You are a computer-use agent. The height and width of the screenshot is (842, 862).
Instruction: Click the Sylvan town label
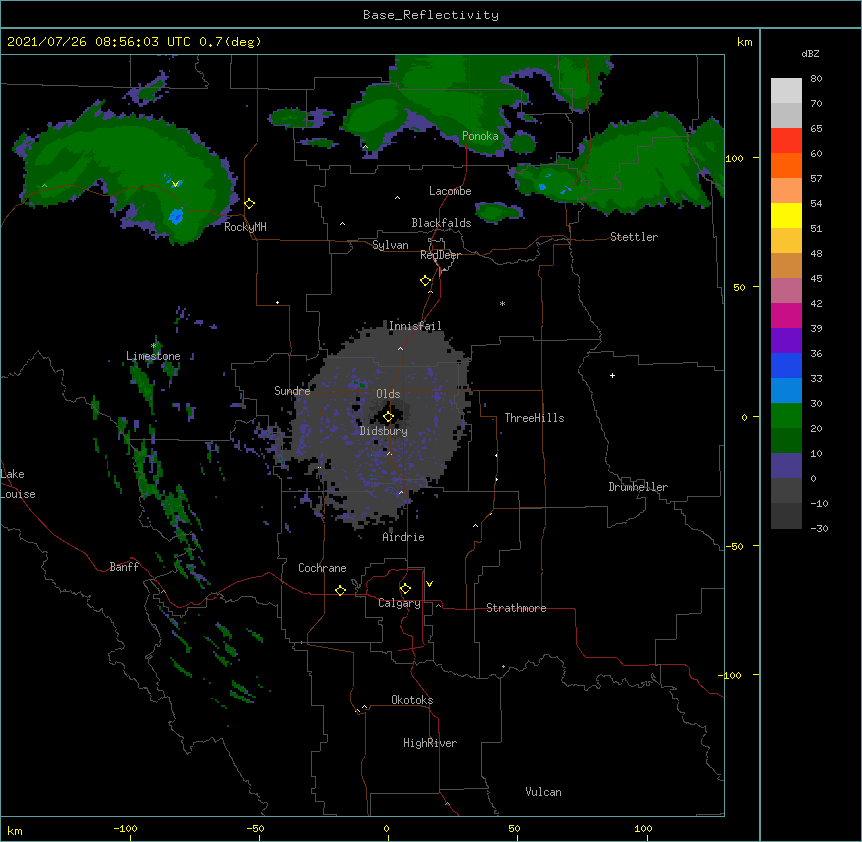(390, 245)
